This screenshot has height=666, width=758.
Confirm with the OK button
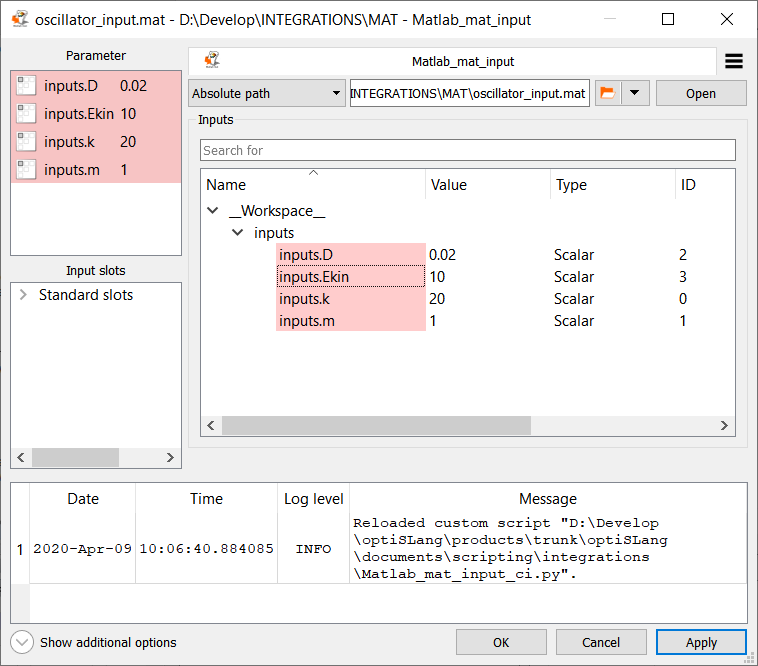(x=501, y=642)
